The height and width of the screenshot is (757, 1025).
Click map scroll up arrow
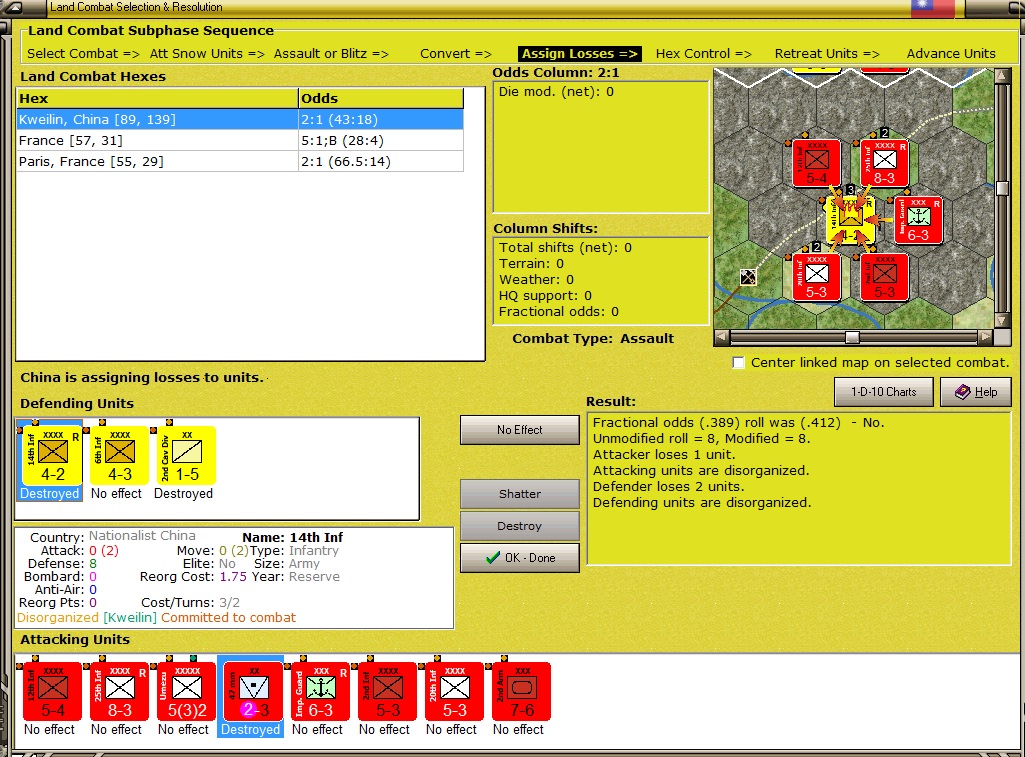coord(1002,76)
